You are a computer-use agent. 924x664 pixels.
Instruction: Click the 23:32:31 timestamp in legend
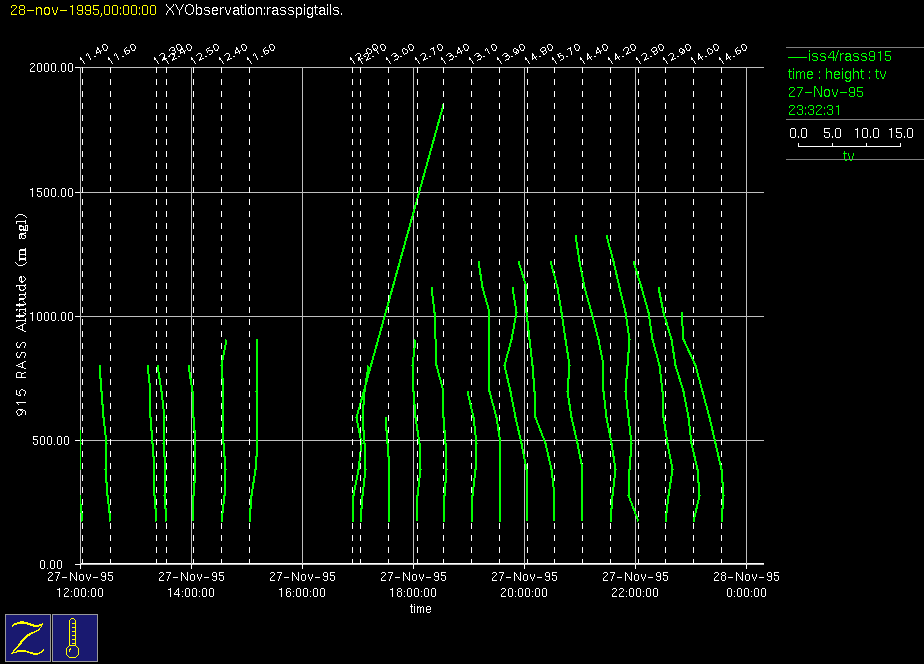pyautogui.click(x=814, y=110)
